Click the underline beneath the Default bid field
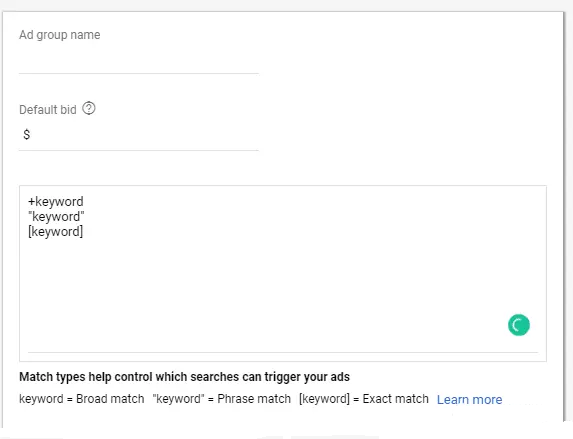This screenshot has height=439, width=573. (139, 150)
